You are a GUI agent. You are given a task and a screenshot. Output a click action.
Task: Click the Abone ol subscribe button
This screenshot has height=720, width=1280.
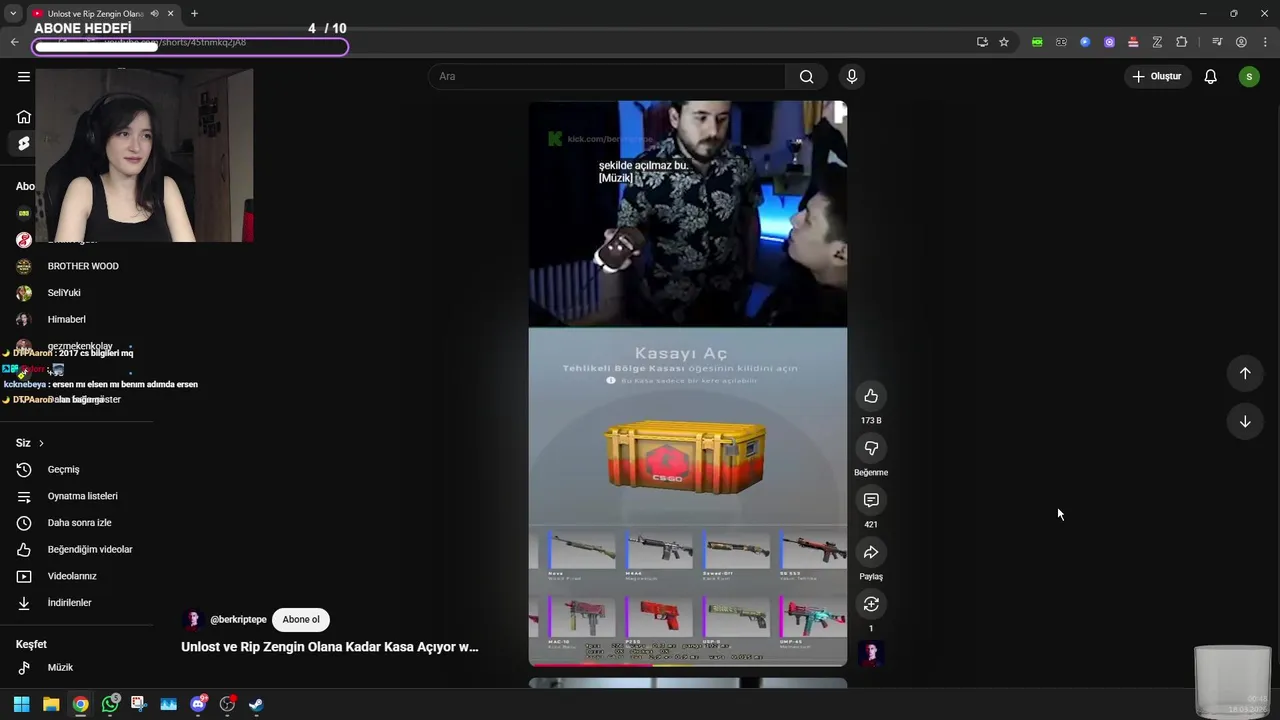301,620
